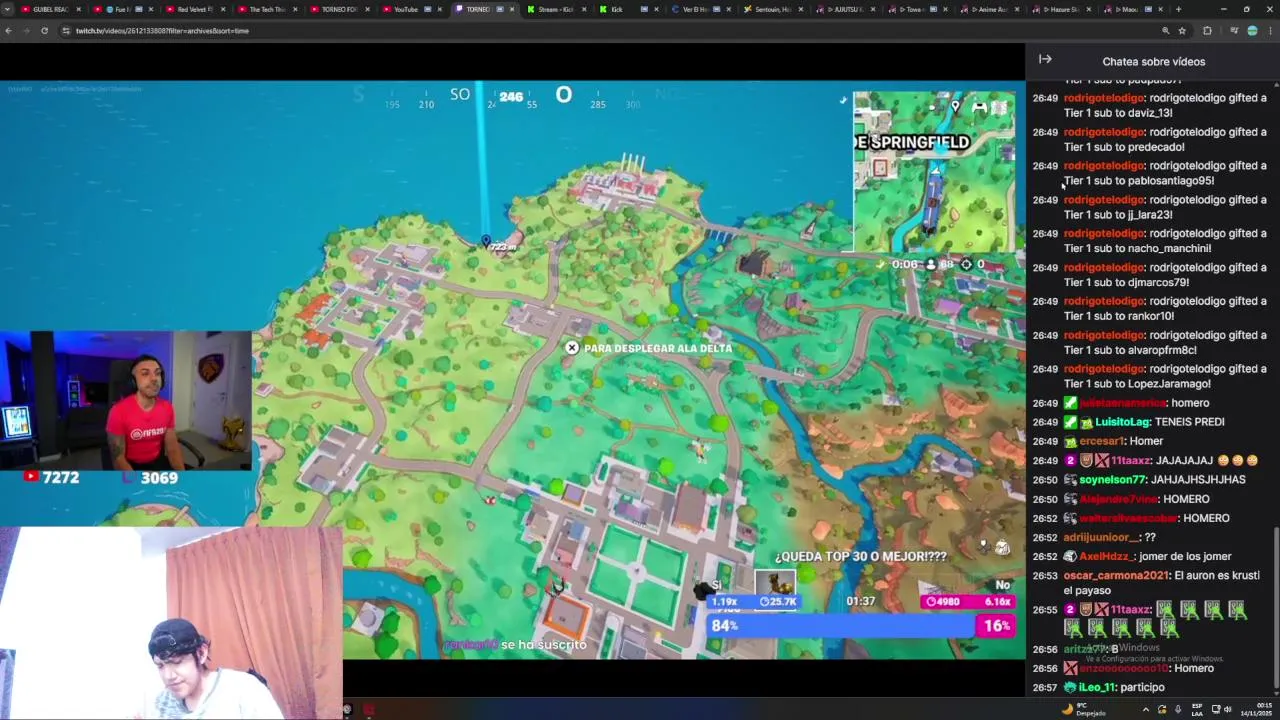Screen dimensions: 1280x720
Task: Close the Red Velvet tab
Action: (x=222, y=9)
